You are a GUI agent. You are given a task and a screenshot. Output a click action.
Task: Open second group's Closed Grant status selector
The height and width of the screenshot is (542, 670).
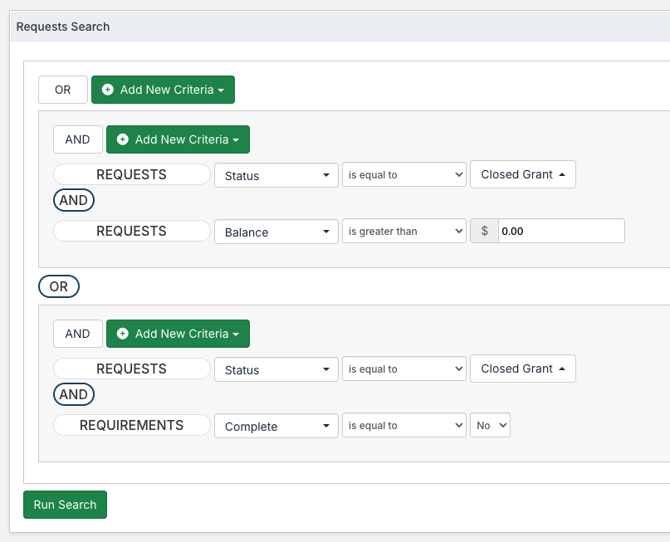[522, 368]
